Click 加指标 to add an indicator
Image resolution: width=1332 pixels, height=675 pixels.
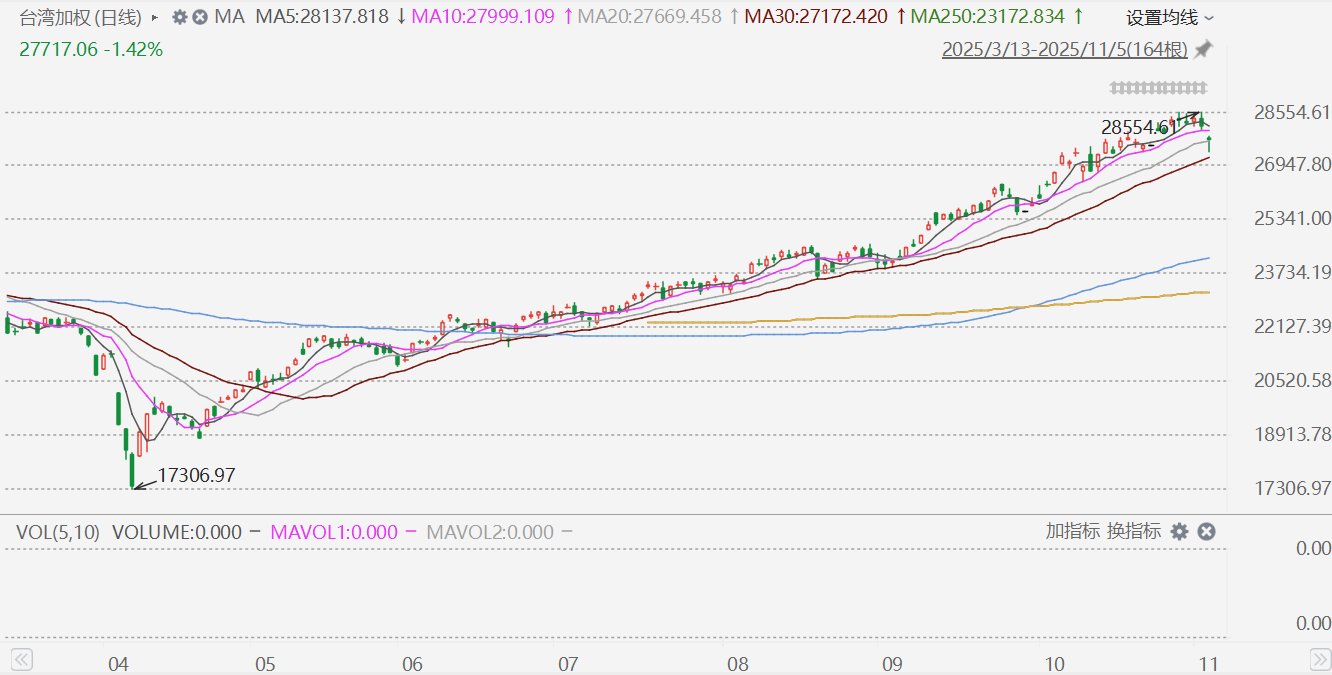(1073, 532)
